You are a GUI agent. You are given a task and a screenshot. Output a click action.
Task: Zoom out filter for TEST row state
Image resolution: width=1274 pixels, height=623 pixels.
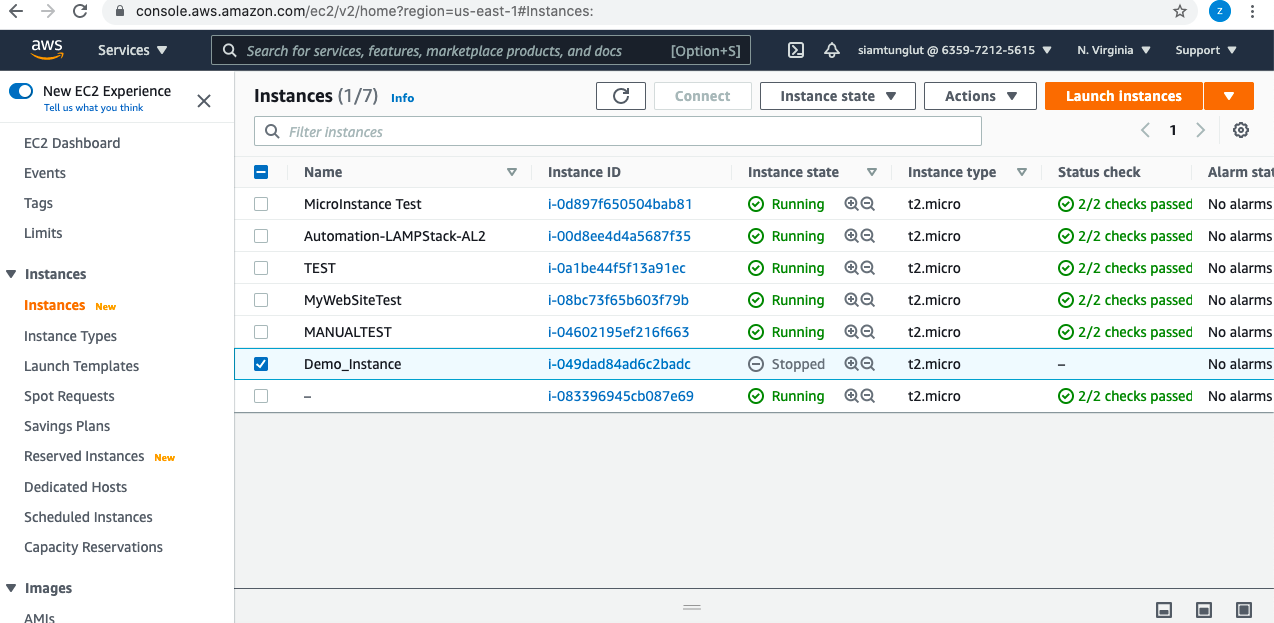(868, 268)
